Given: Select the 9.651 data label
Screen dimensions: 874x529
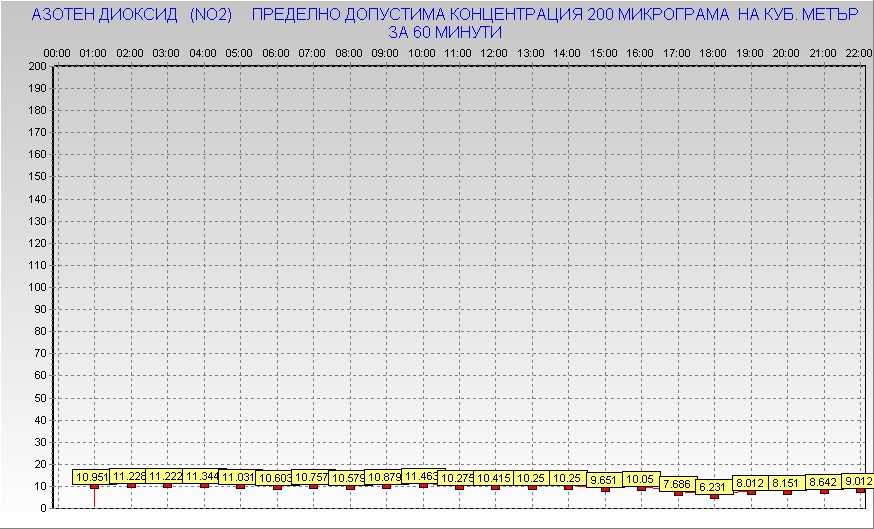Looking at the screenshot, I should [x=604, y=479].
